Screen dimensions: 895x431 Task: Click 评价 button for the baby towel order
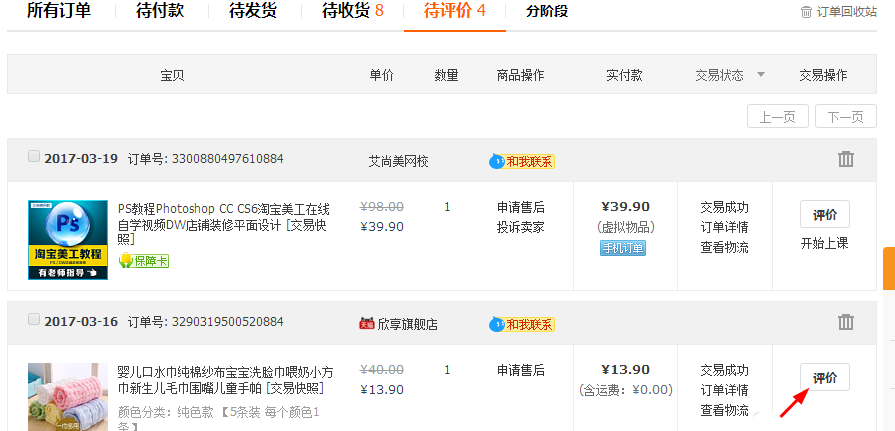click(x=824, y=377)
